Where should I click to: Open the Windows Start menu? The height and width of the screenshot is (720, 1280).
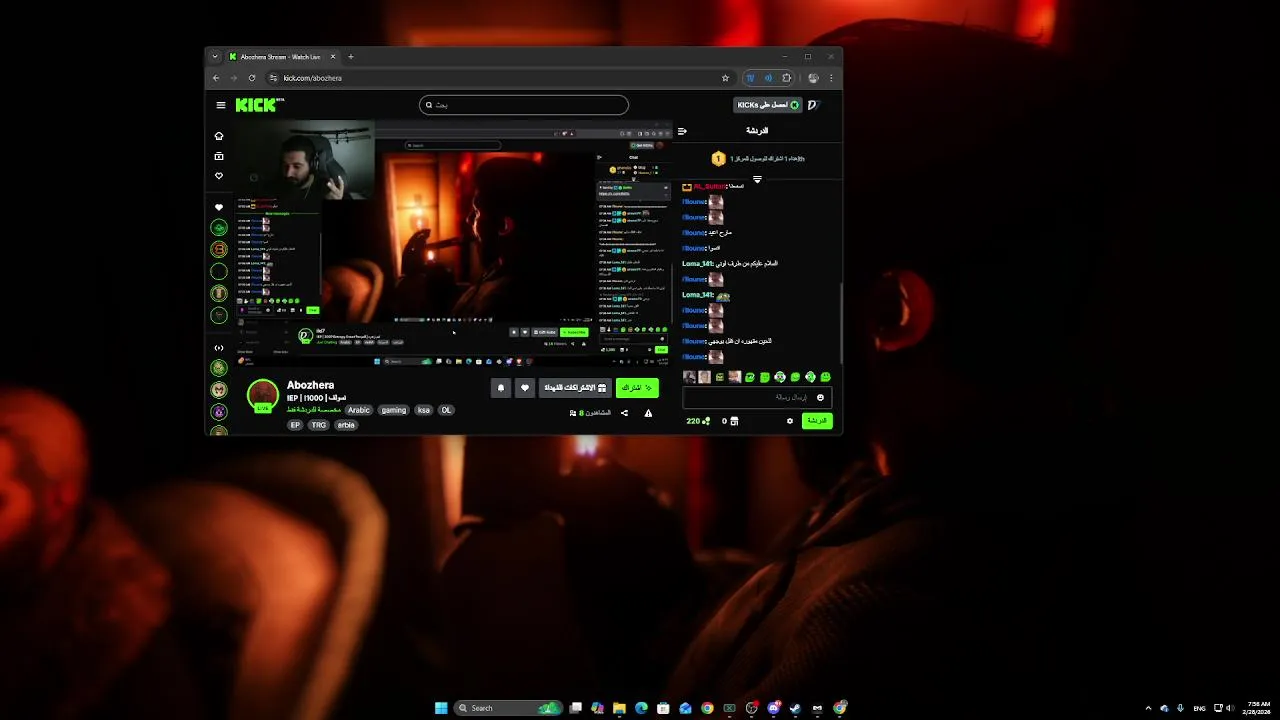point(441,708)
